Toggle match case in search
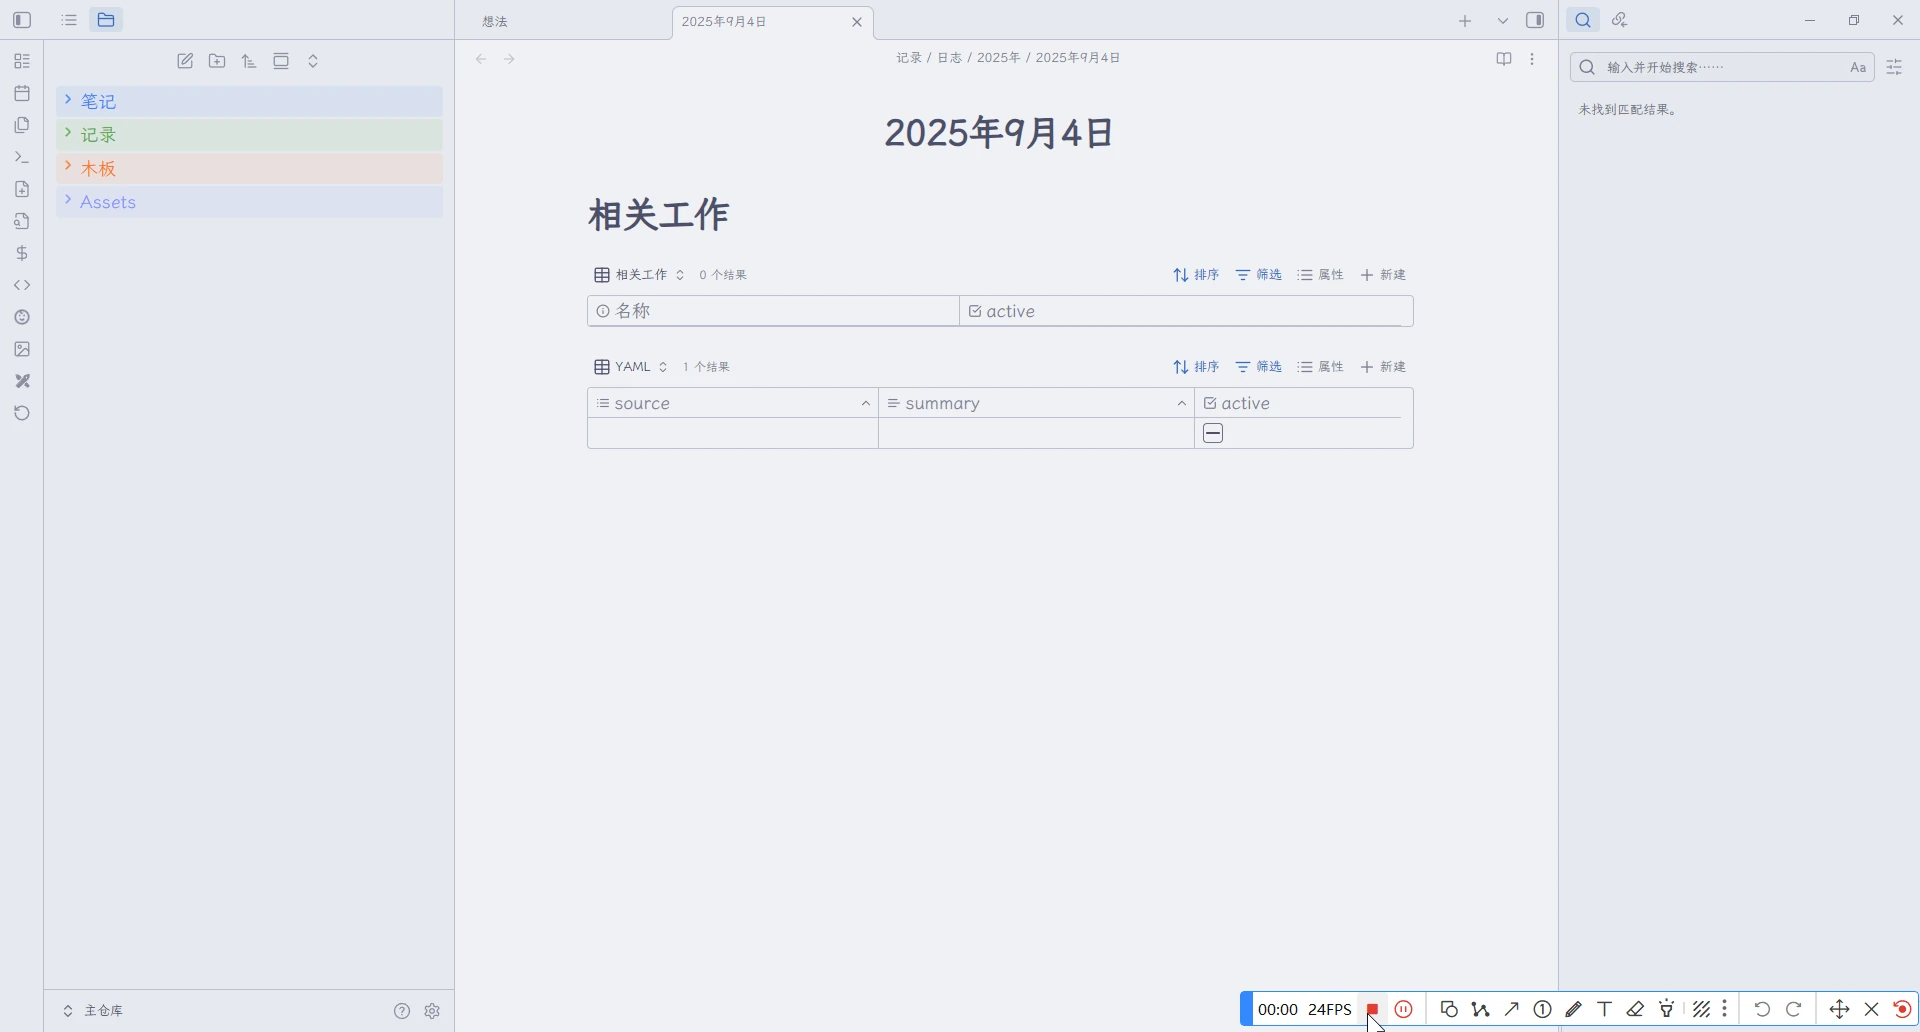1920x1032 pixels. tap(1858, 67)
